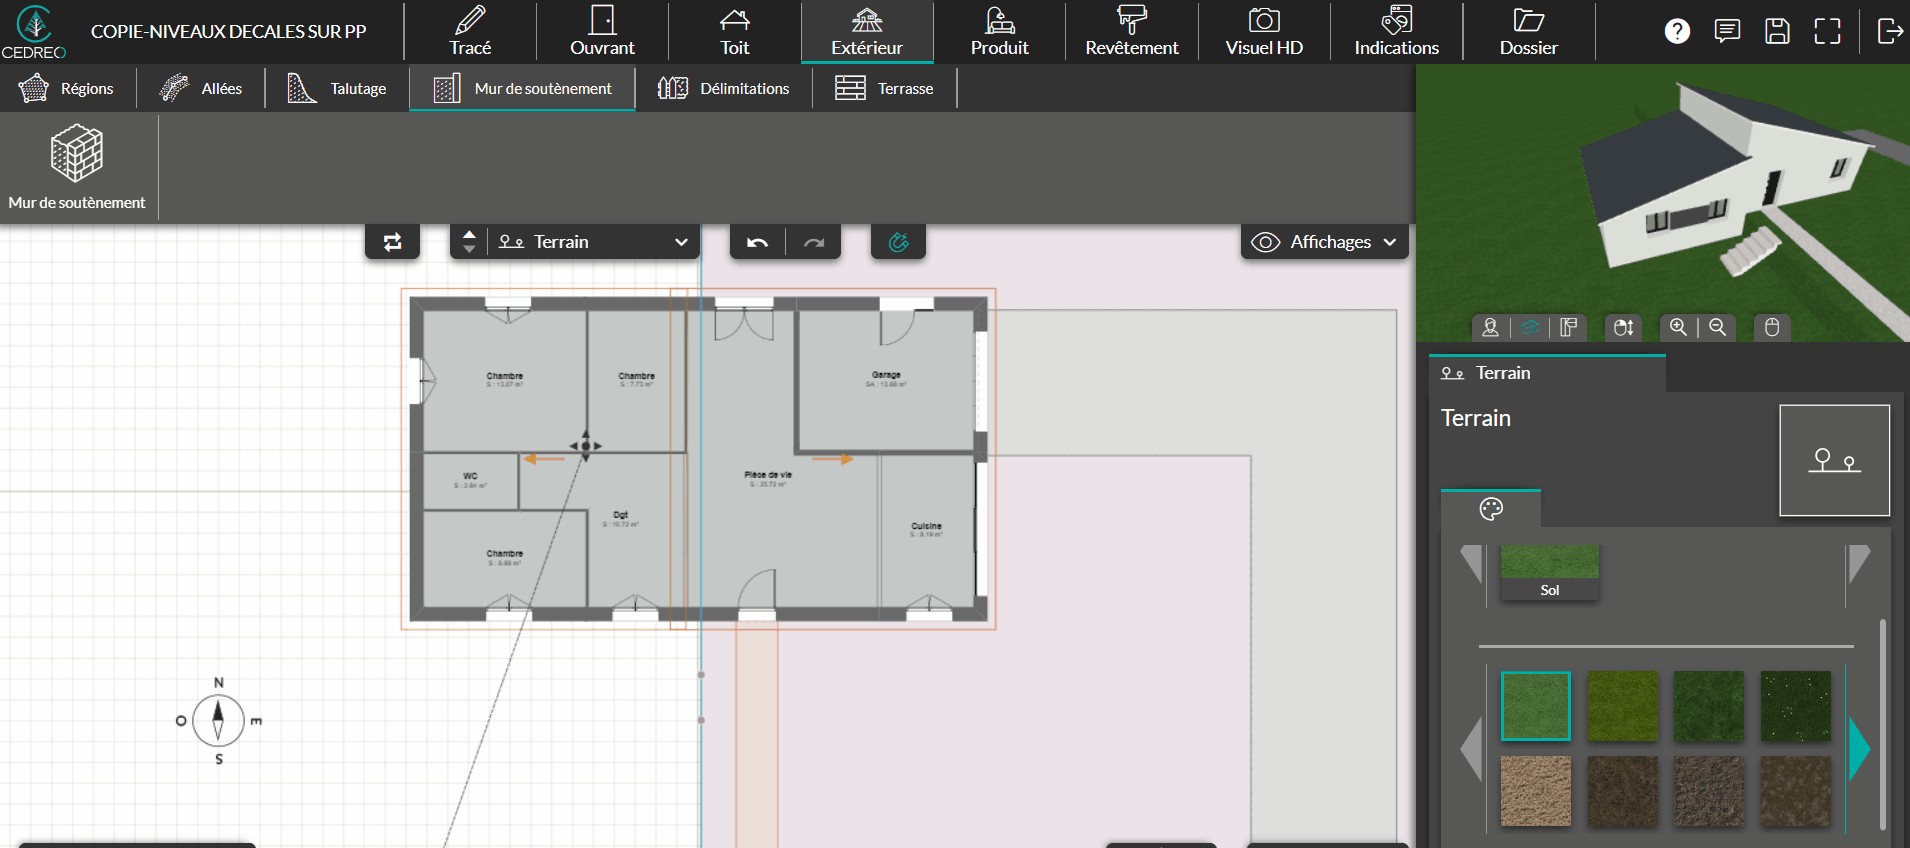Image resolution: width=1910 pixels, height=848 pixels.
Task: Toggle the magnet snapping button
Action: coord(898,242)
